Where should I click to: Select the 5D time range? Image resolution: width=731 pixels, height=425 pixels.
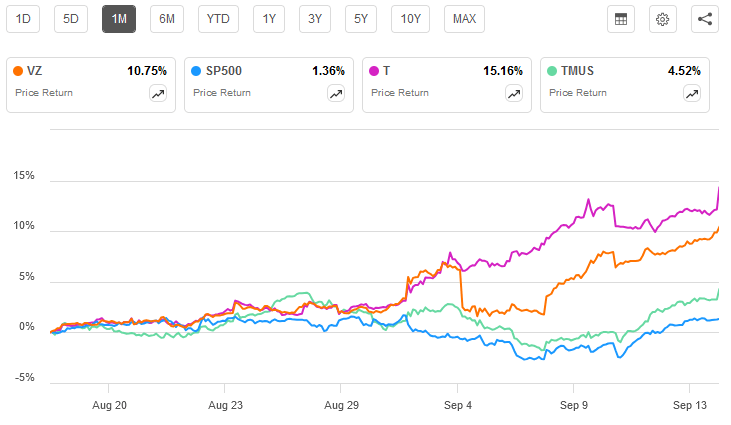tap(71, 19)
